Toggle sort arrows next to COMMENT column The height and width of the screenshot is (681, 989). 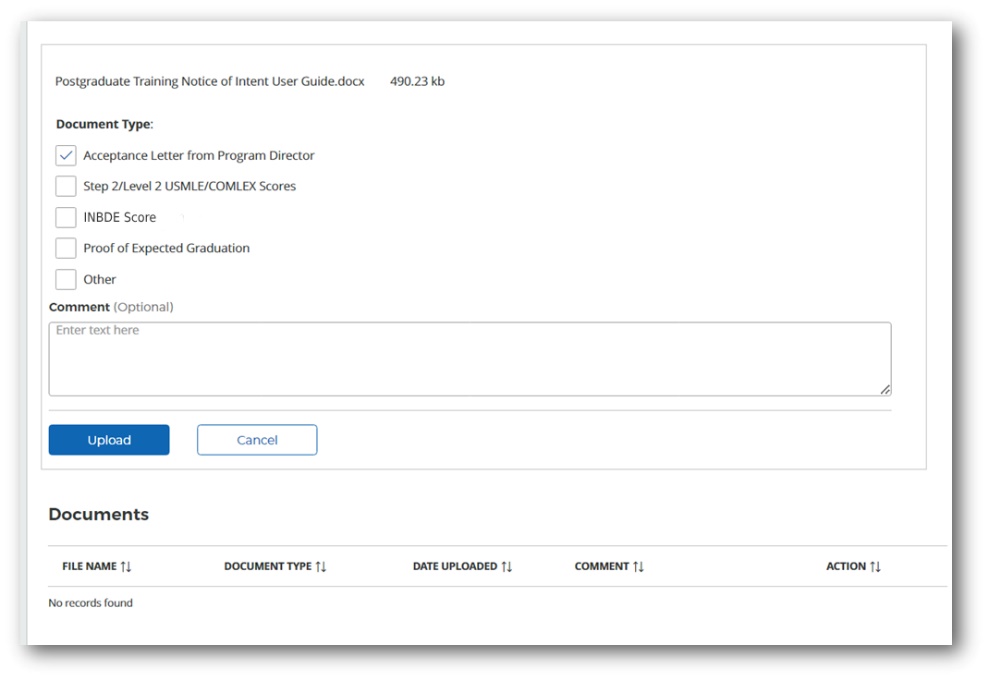639,567
